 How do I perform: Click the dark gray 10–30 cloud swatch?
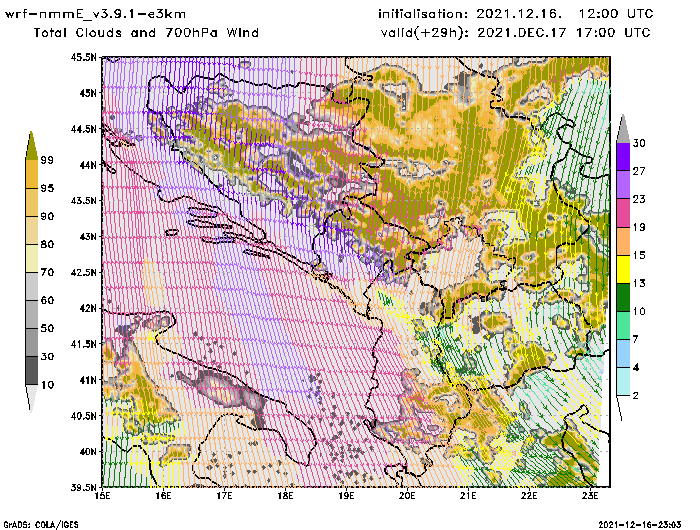(31, 371)
